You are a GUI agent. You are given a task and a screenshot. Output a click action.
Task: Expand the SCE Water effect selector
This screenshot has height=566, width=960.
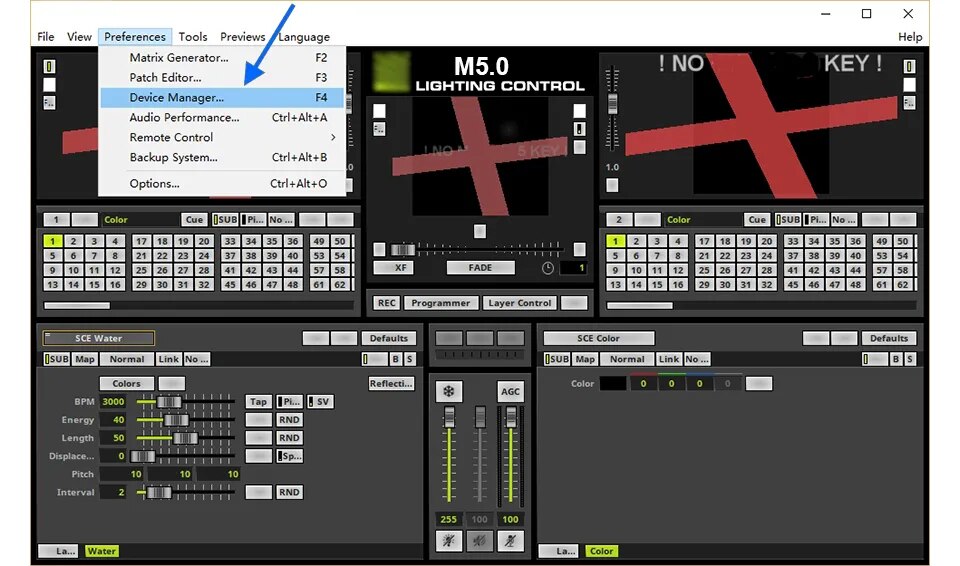98,338
